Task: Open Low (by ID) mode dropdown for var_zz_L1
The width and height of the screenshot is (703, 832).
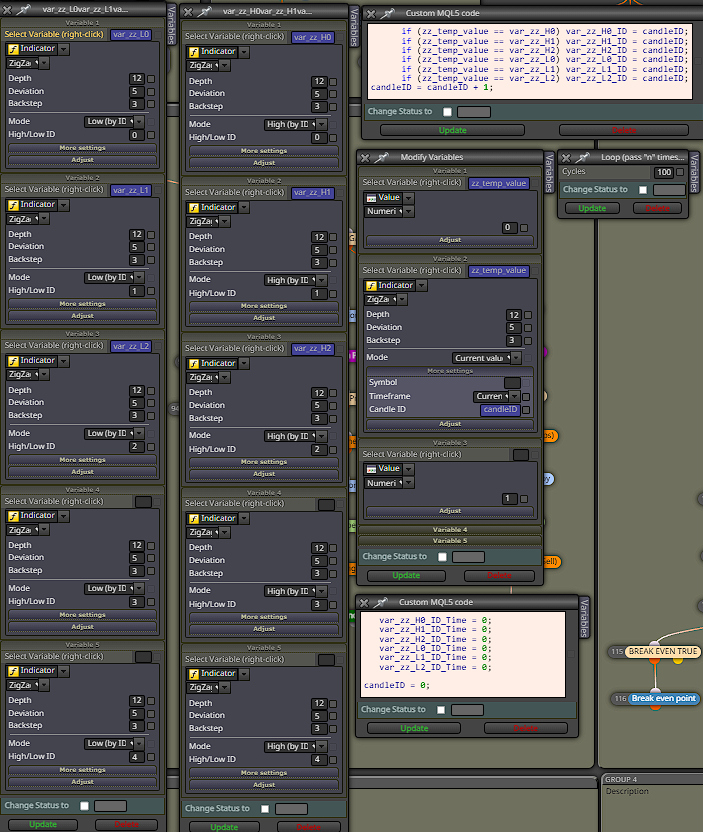Action: pyautogui.click(x=139, y=278)
